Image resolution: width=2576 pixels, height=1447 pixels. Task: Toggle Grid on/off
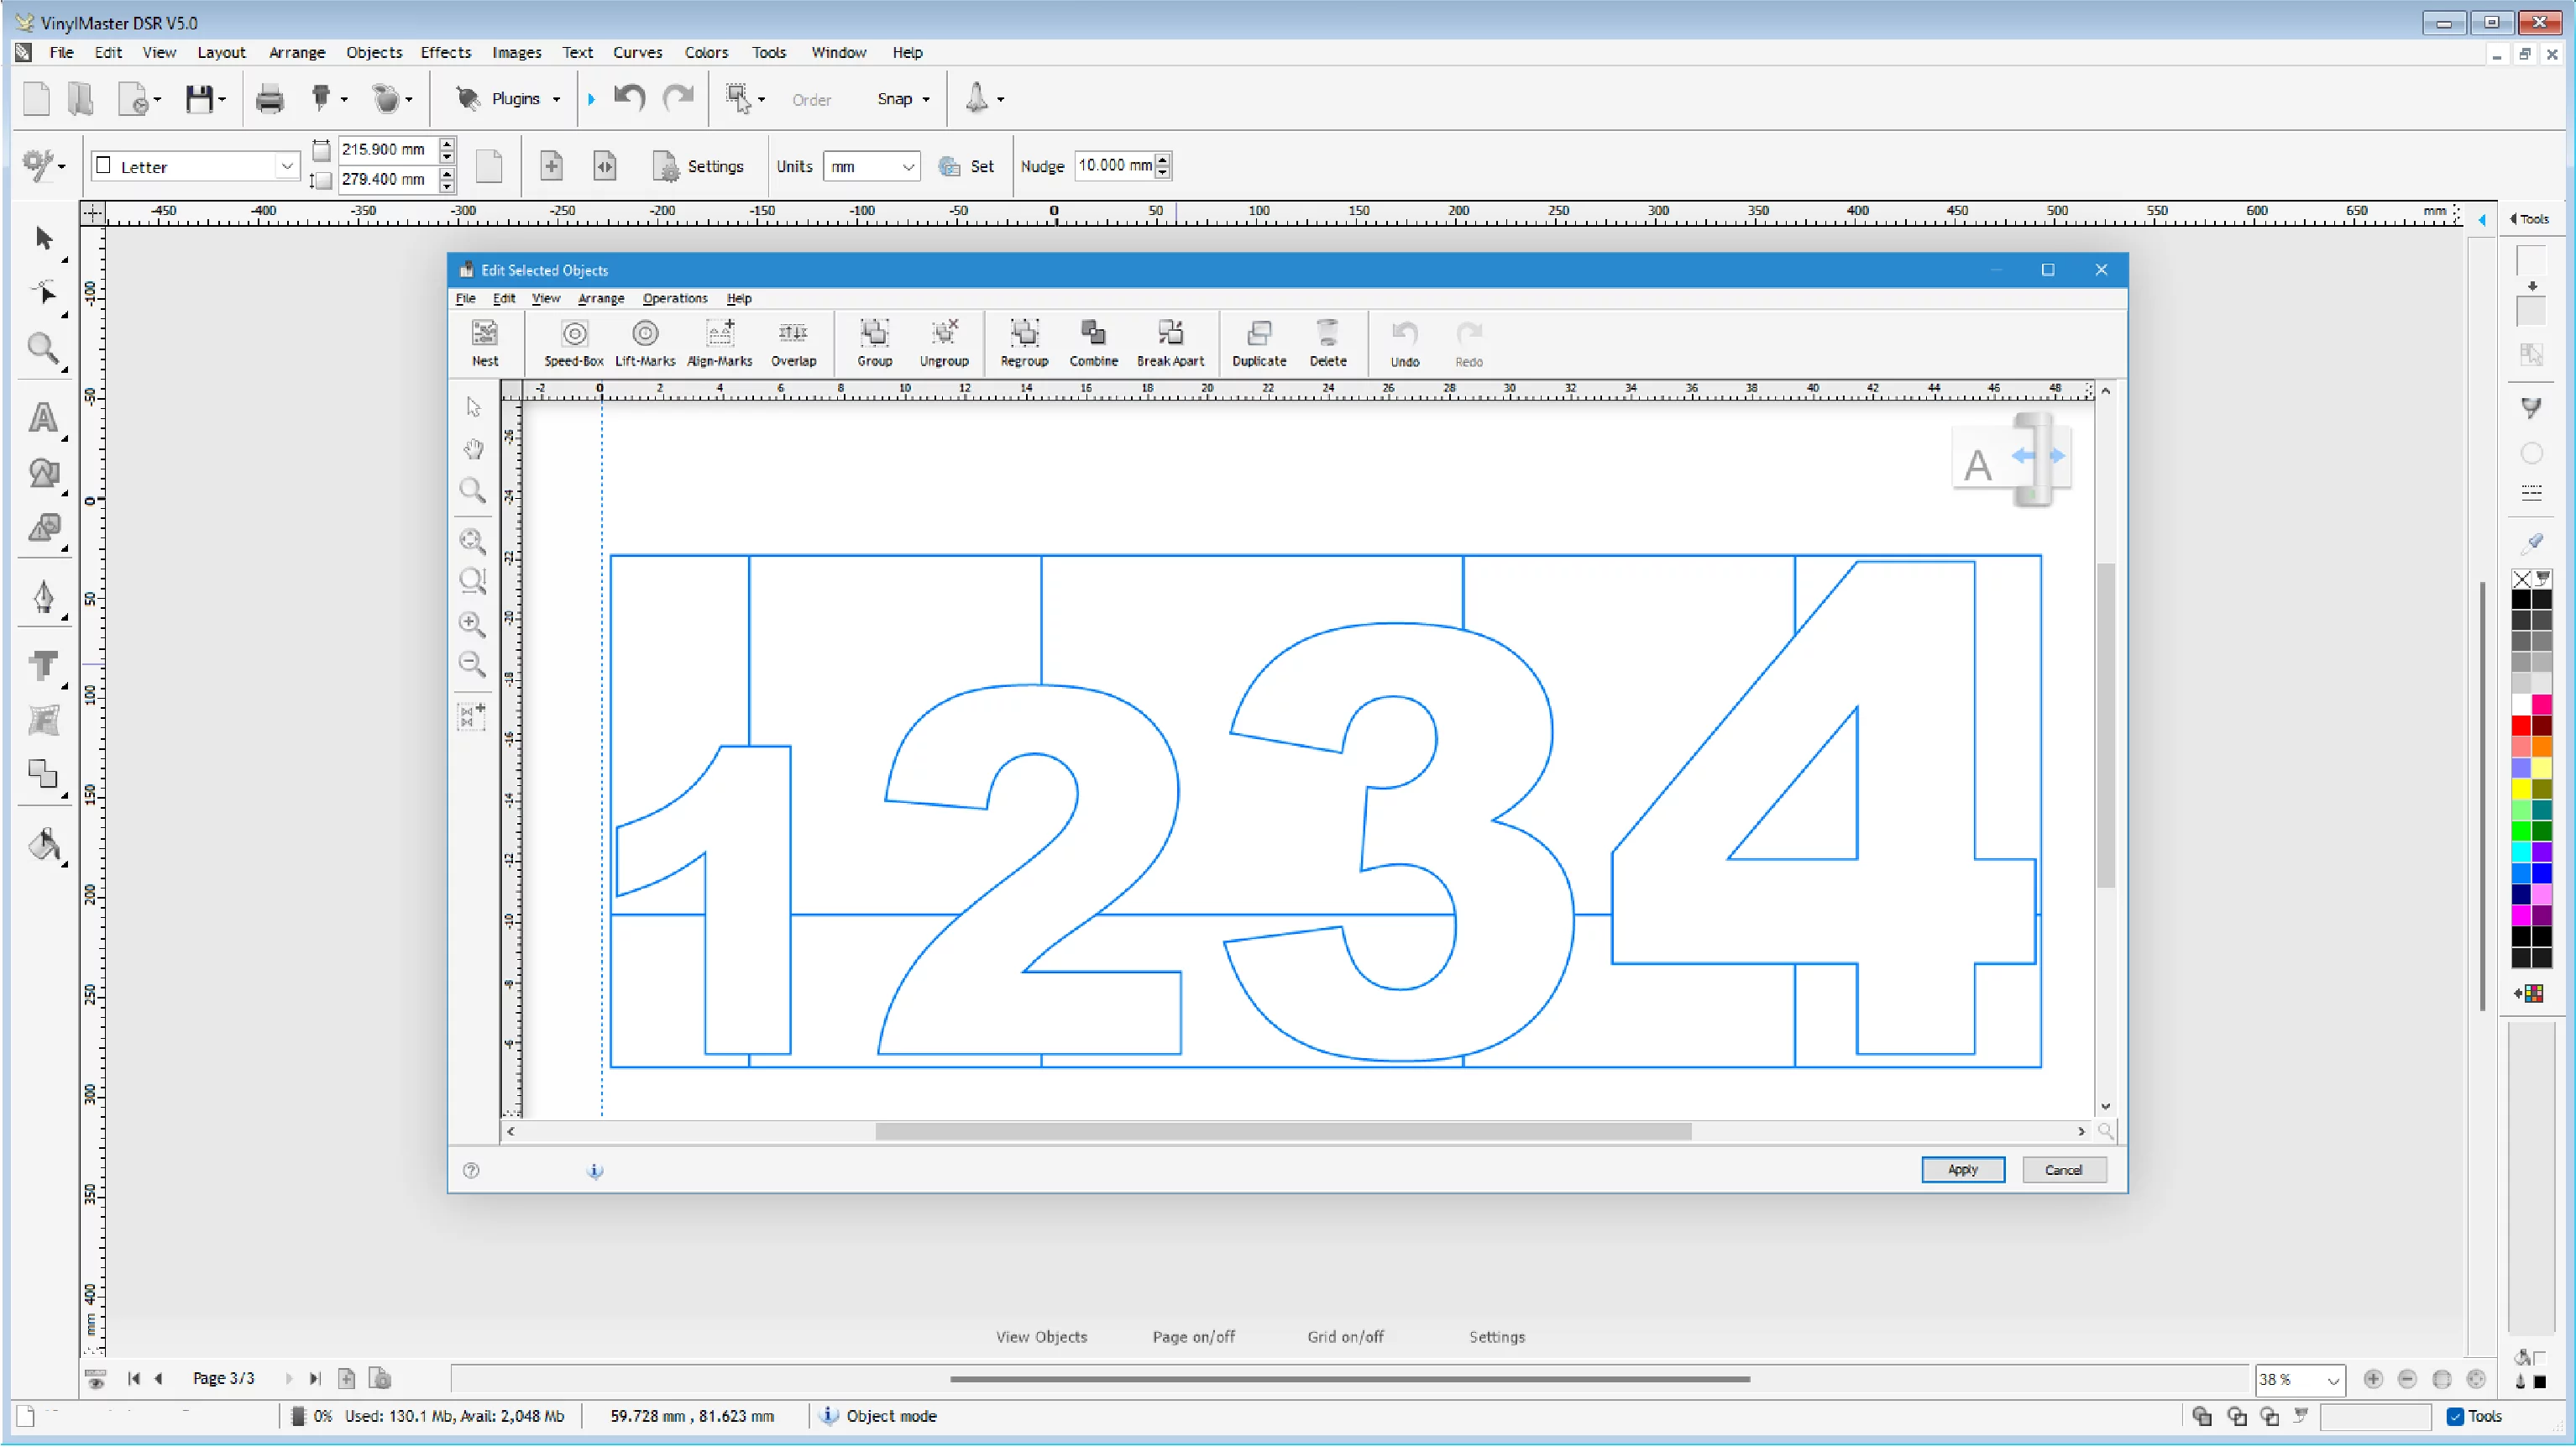(1345, 1337)
